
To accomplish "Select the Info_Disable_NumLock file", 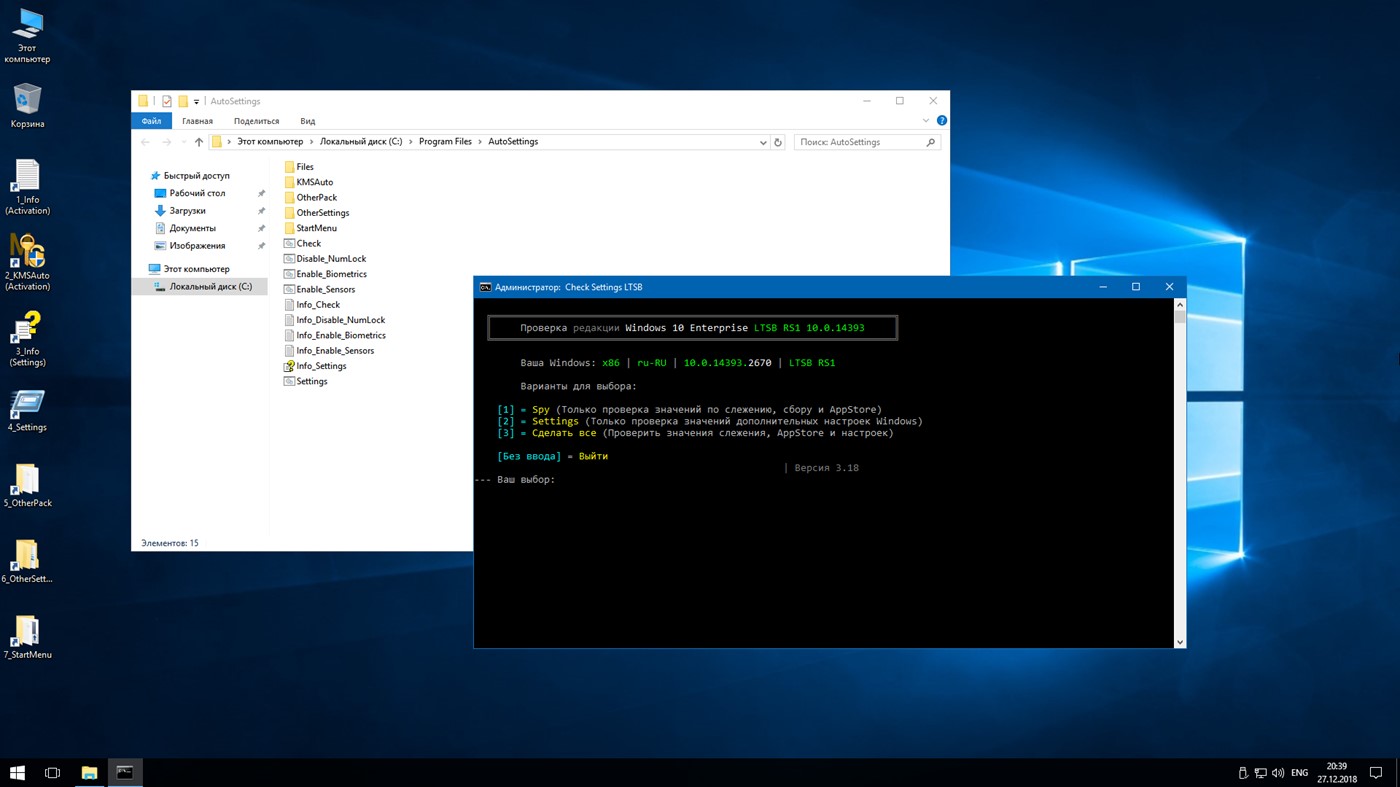I will (x=334, y=320).
